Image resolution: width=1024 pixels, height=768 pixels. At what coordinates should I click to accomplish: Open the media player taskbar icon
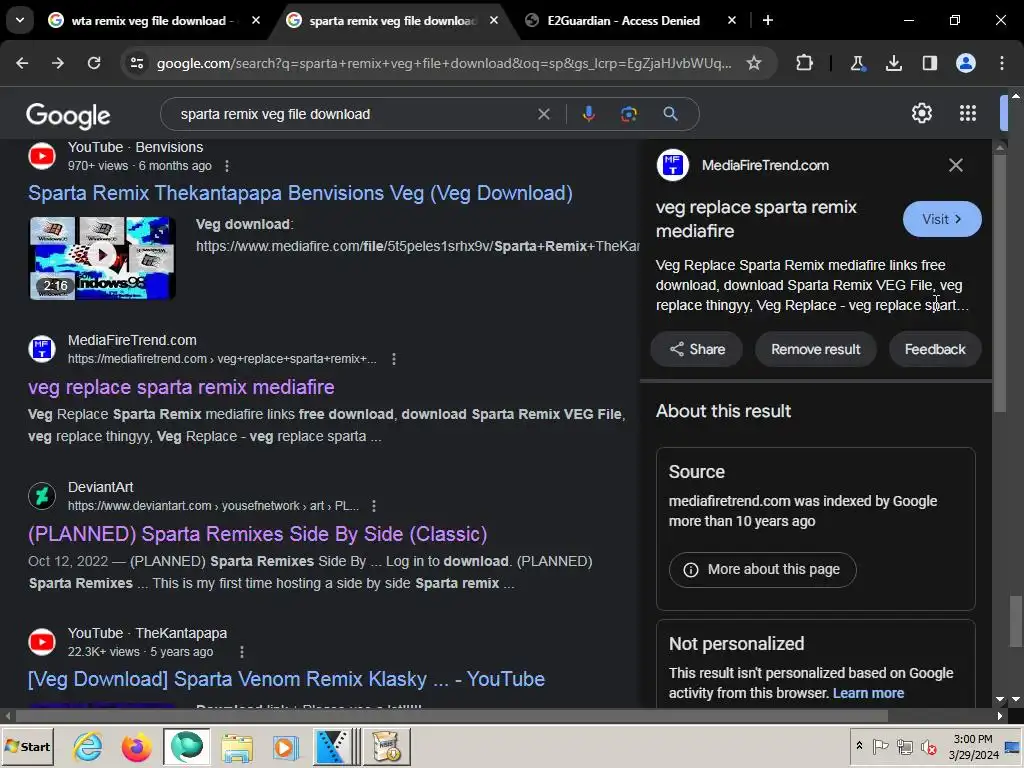285,747
